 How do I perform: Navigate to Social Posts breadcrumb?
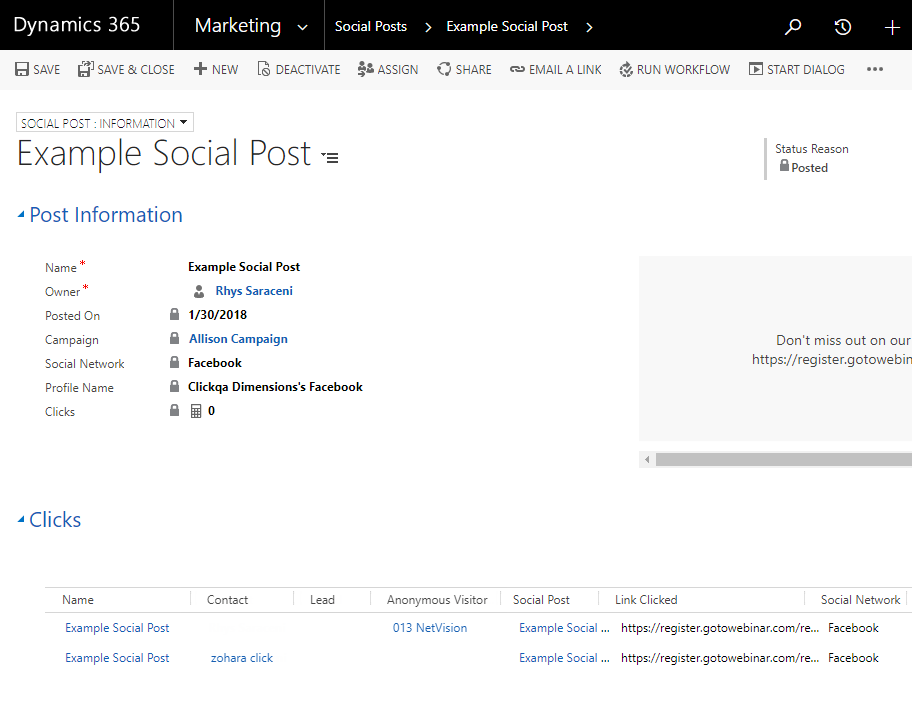[x=370, y=27]
